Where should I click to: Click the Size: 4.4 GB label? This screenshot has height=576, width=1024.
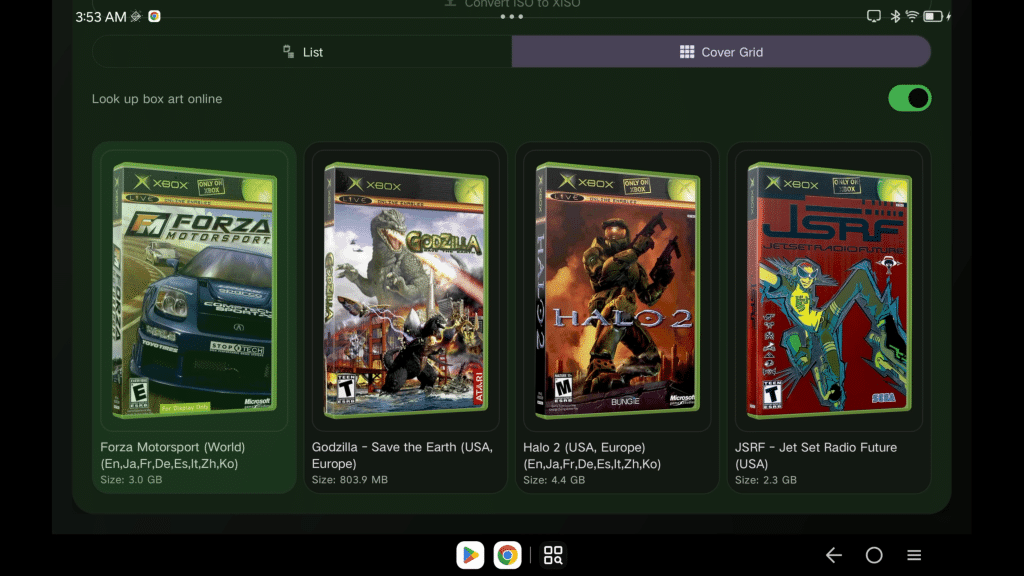click(554, 479)
